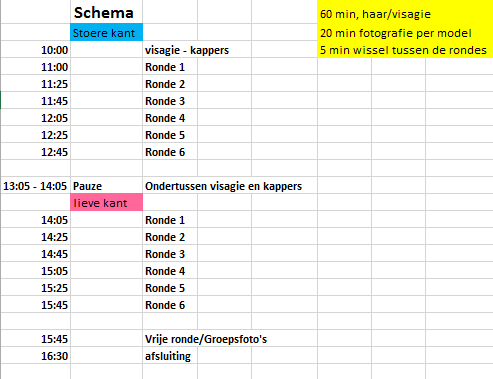Click the Vrije ronde/Groepsfoto's cell
493x379 pixels.
click(206, 339)
